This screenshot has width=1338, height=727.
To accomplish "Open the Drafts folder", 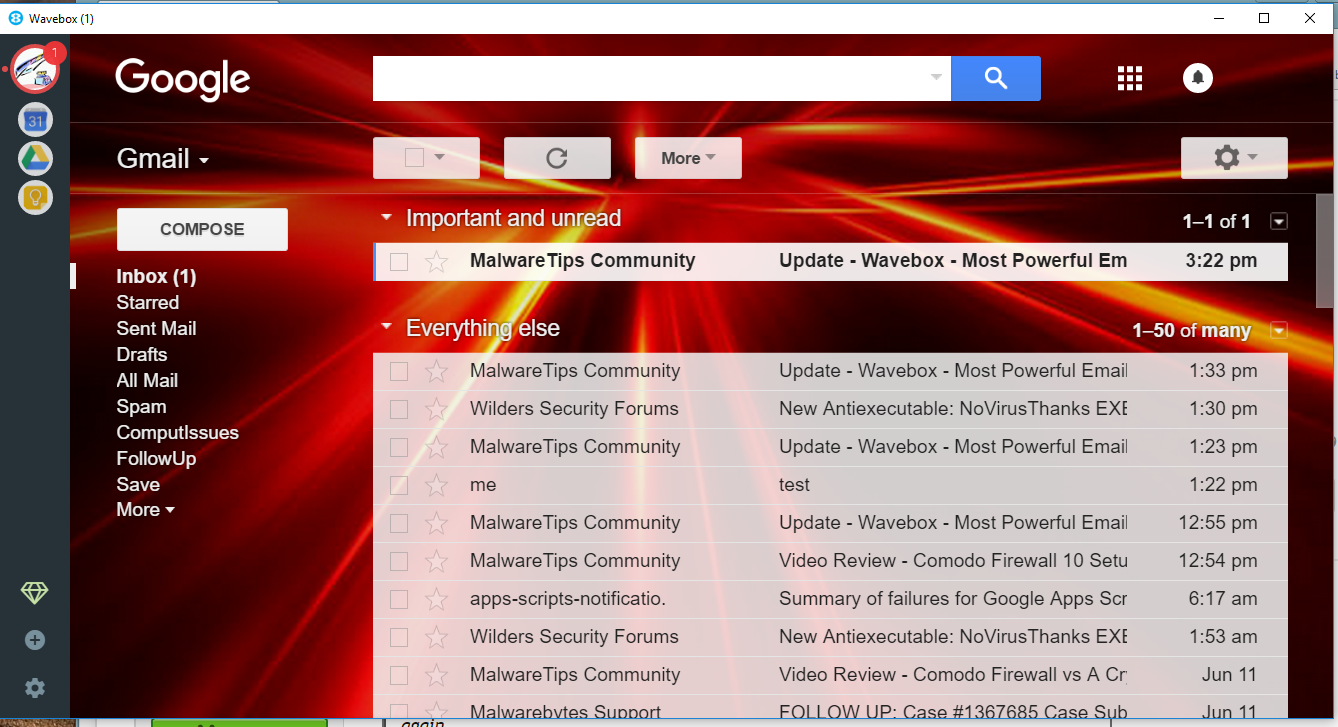I will (x=142, y=355).
